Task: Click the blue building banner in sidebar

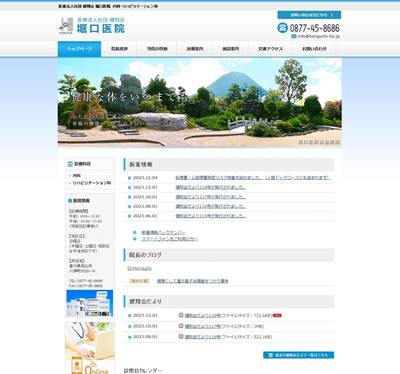Action: click(x=90, y=303)
